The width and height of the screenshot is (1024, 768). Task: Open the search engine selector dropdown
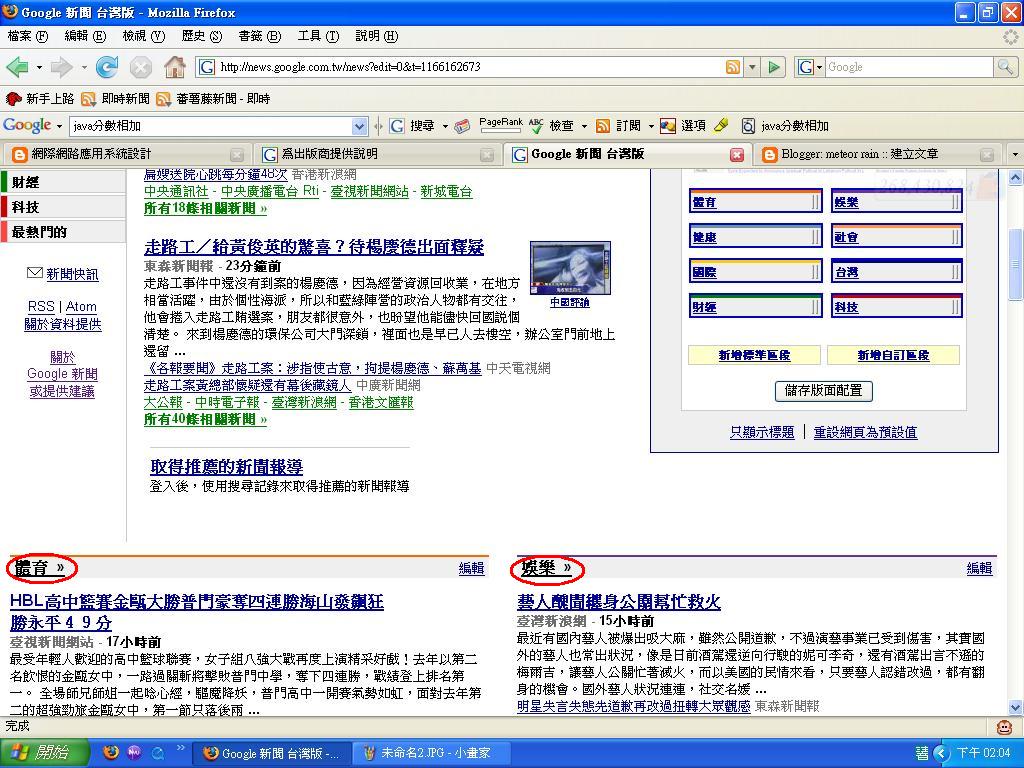pos(819,67)
